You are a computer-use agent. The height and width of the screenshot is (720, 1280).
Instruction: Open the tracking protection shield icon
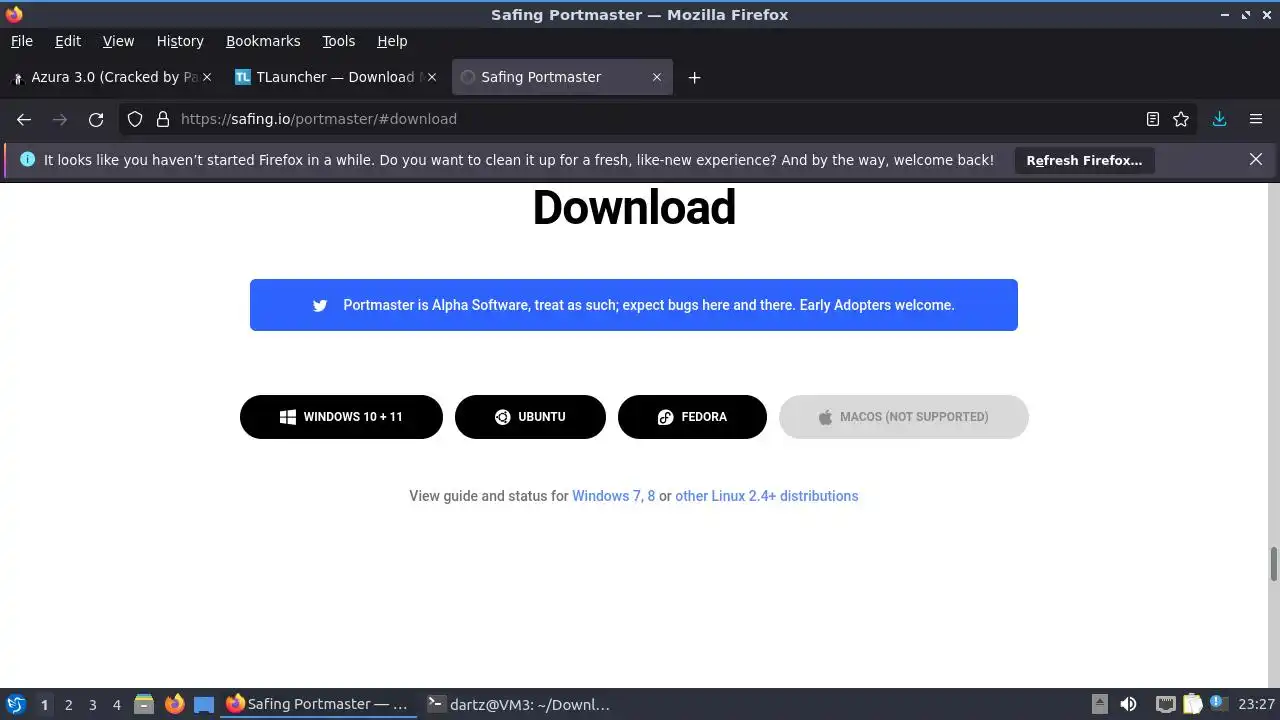pyautogui.click(x=135, y=119)
